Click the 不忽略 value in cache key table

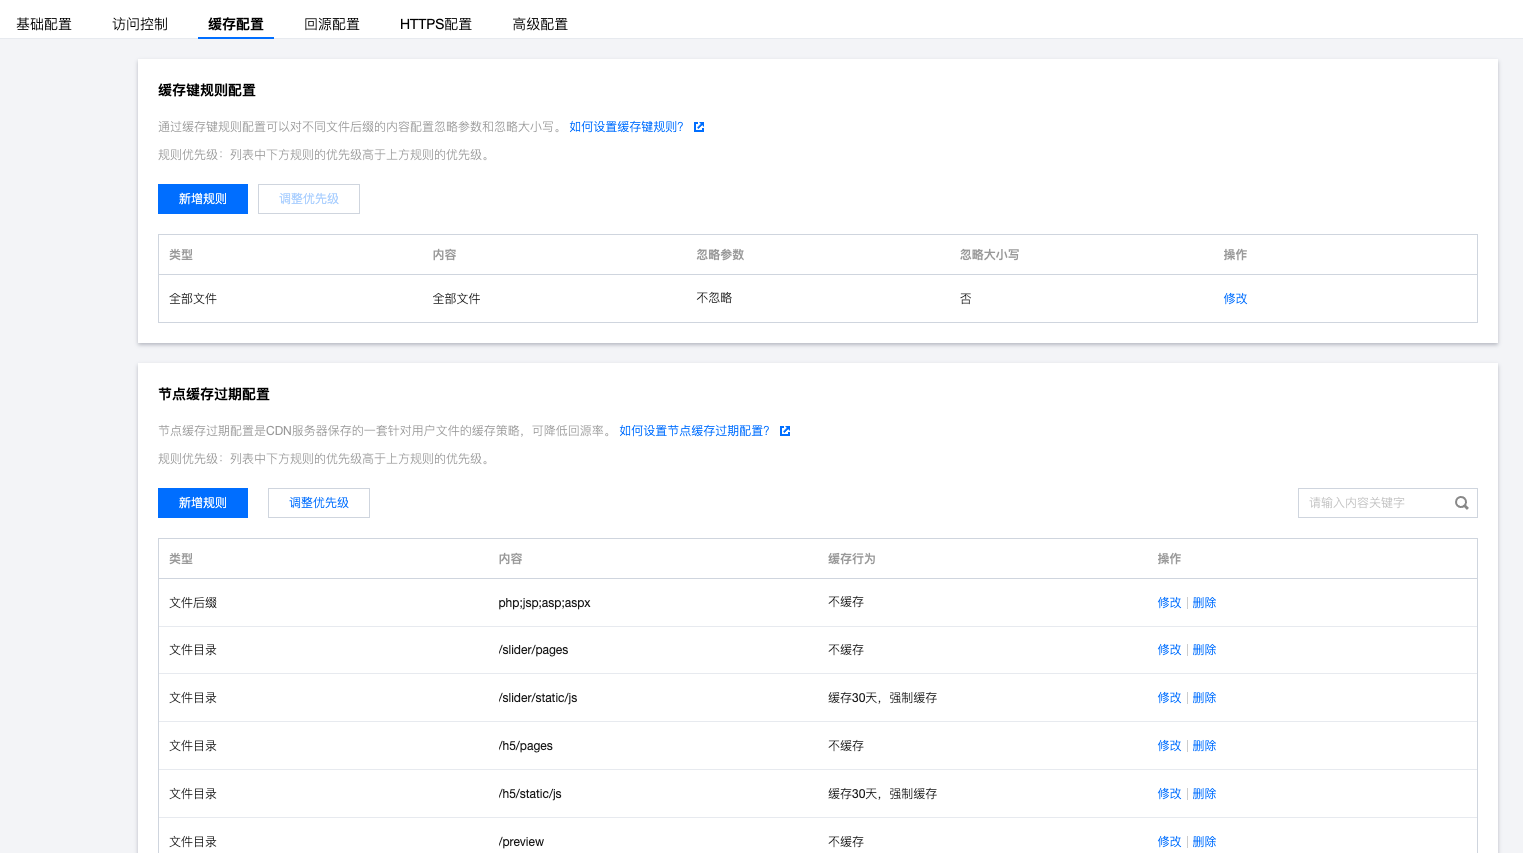coord(714,298)
